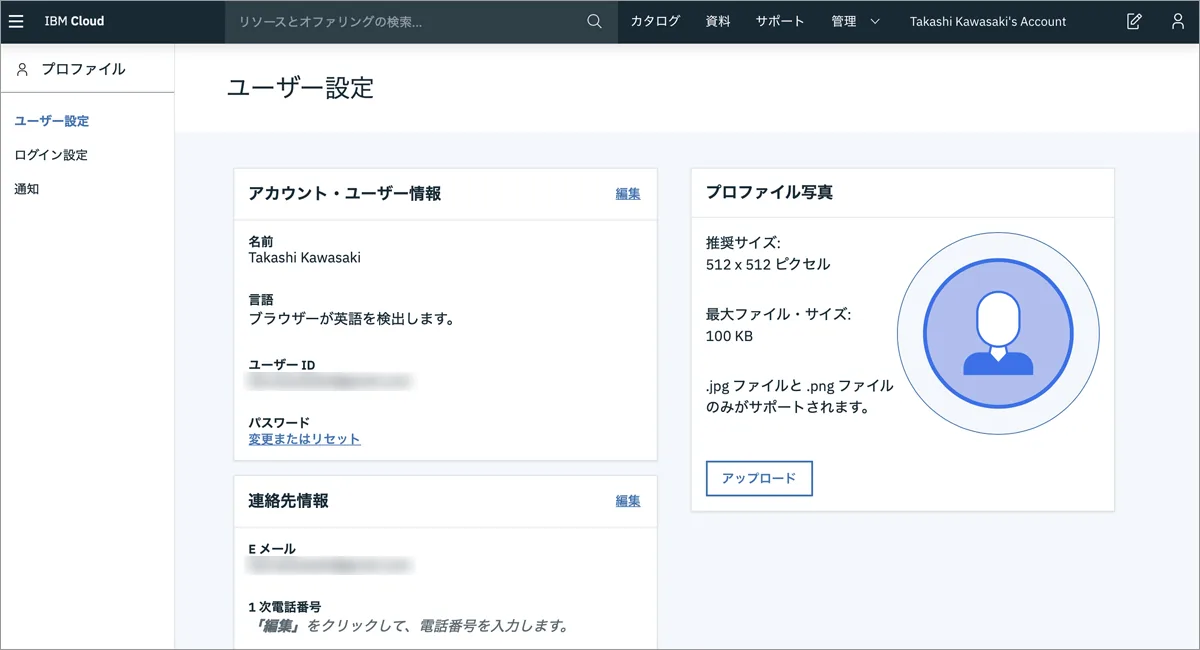Click the 変更またはリセット password link
This screenshot has width=1200, height=650.
click(304, 439)
